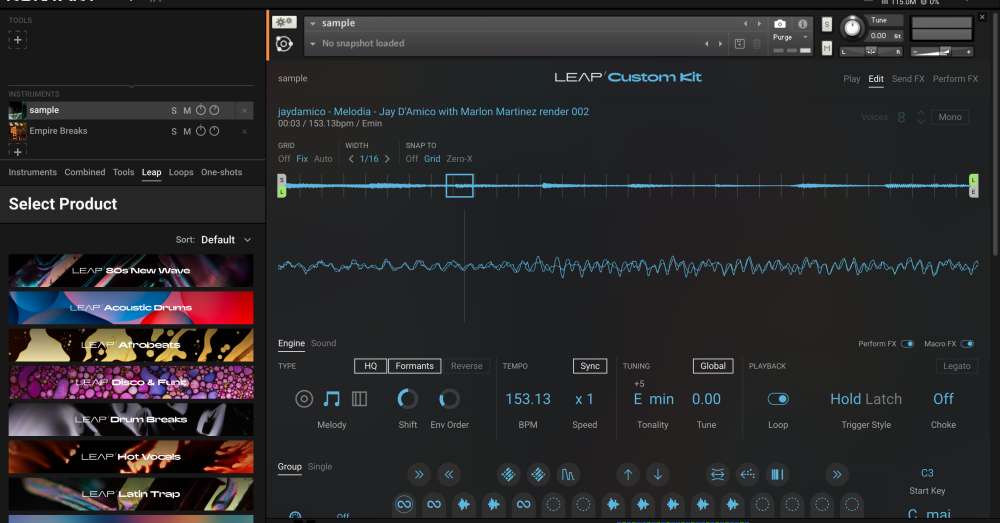Mute the Empire Breaks instrument
Image resolution: width=1000 pixels, height=523 pixels.
click(187, 131)
